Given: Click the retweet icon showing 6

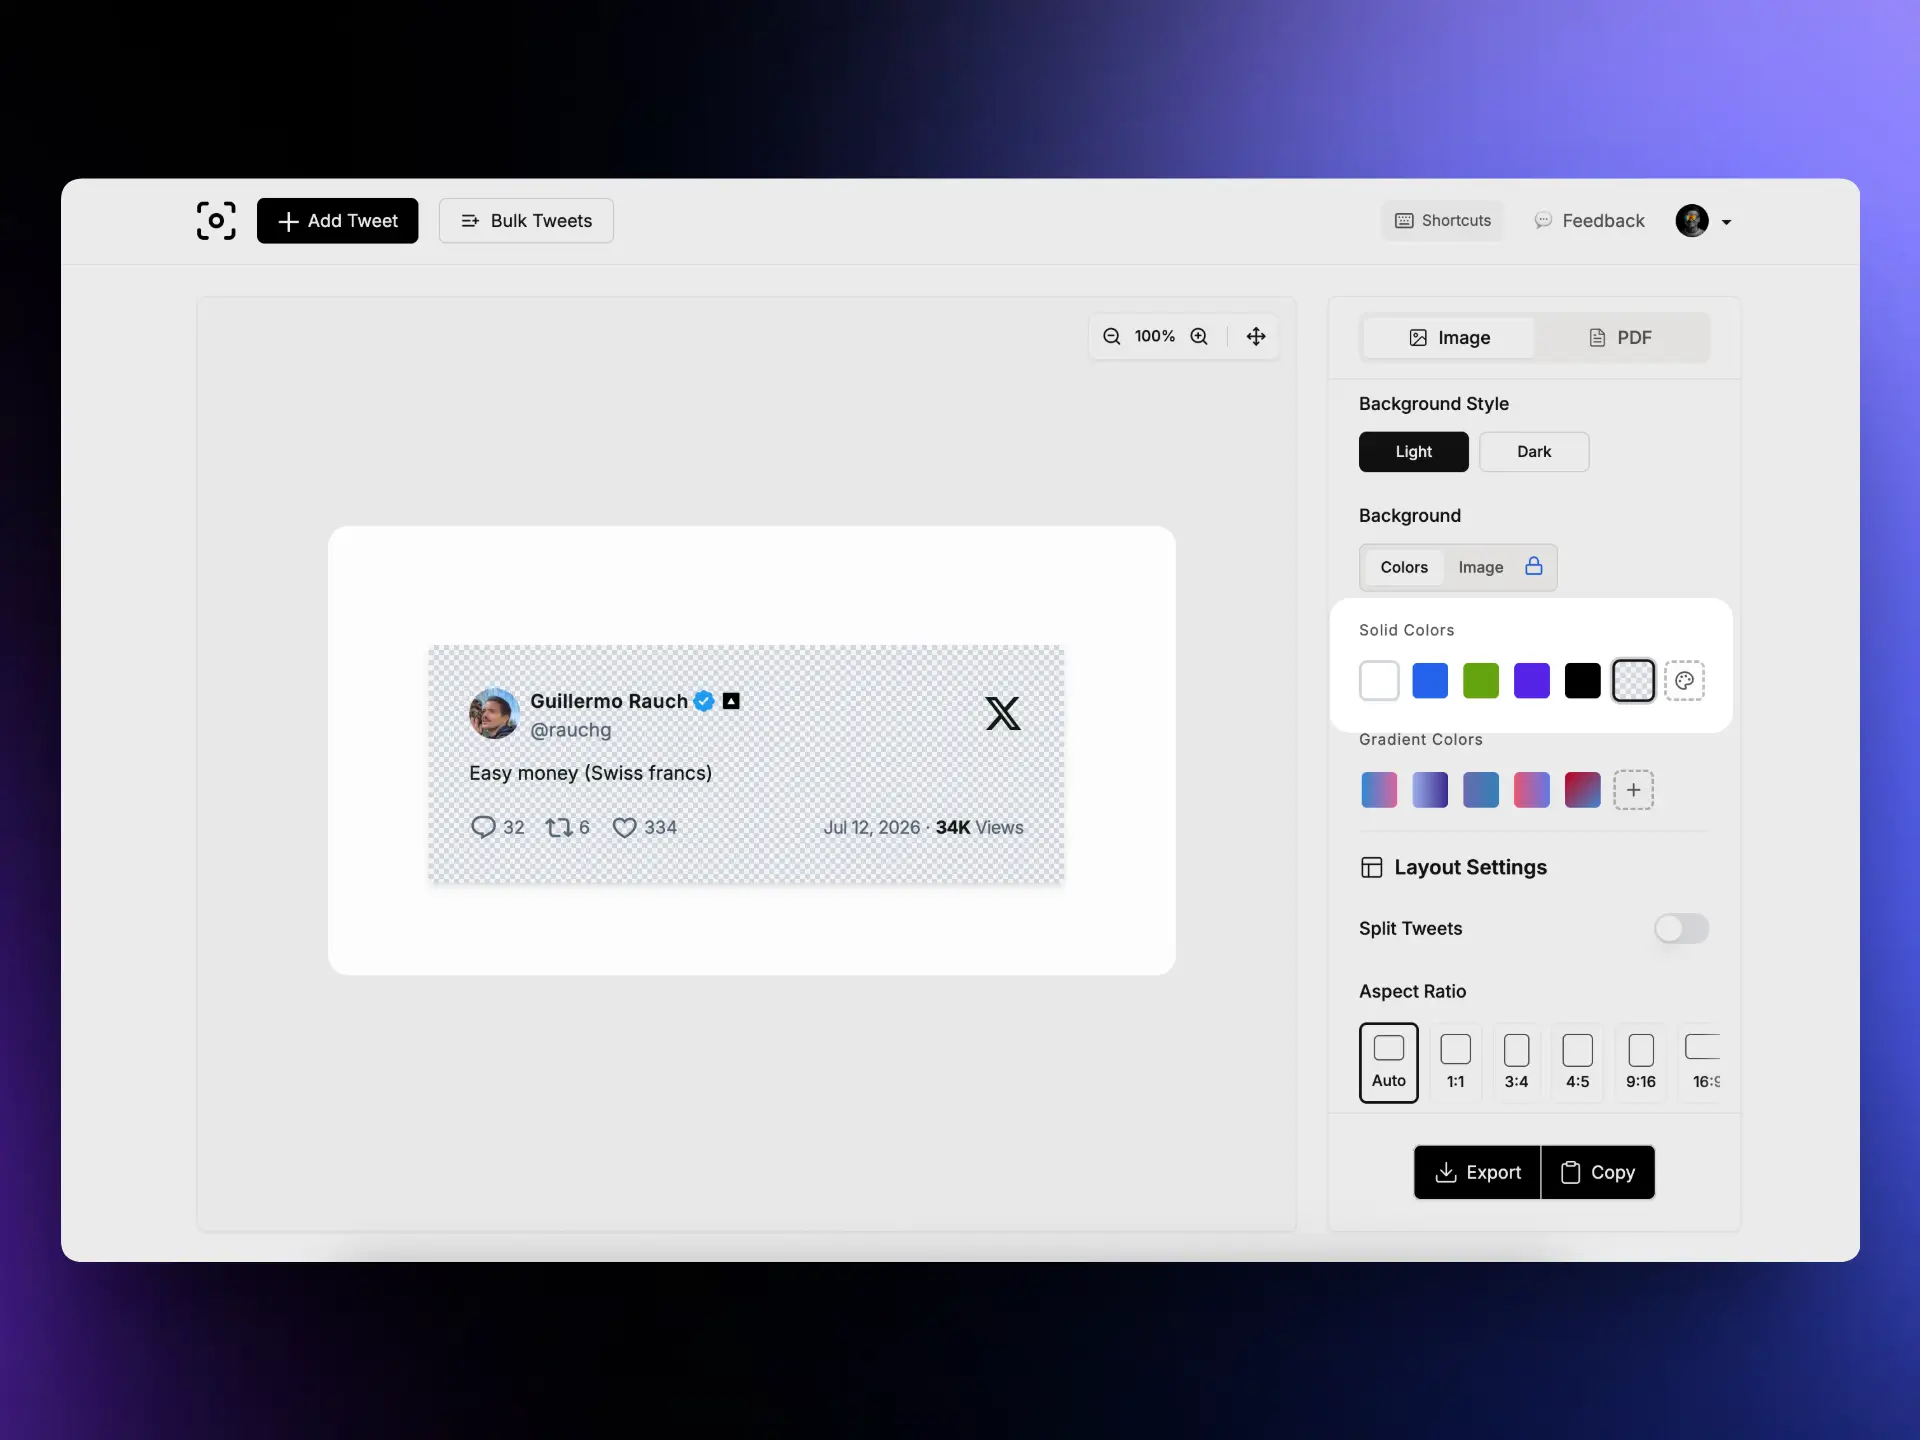Looking at the screenshot, I should coord(558,828).
